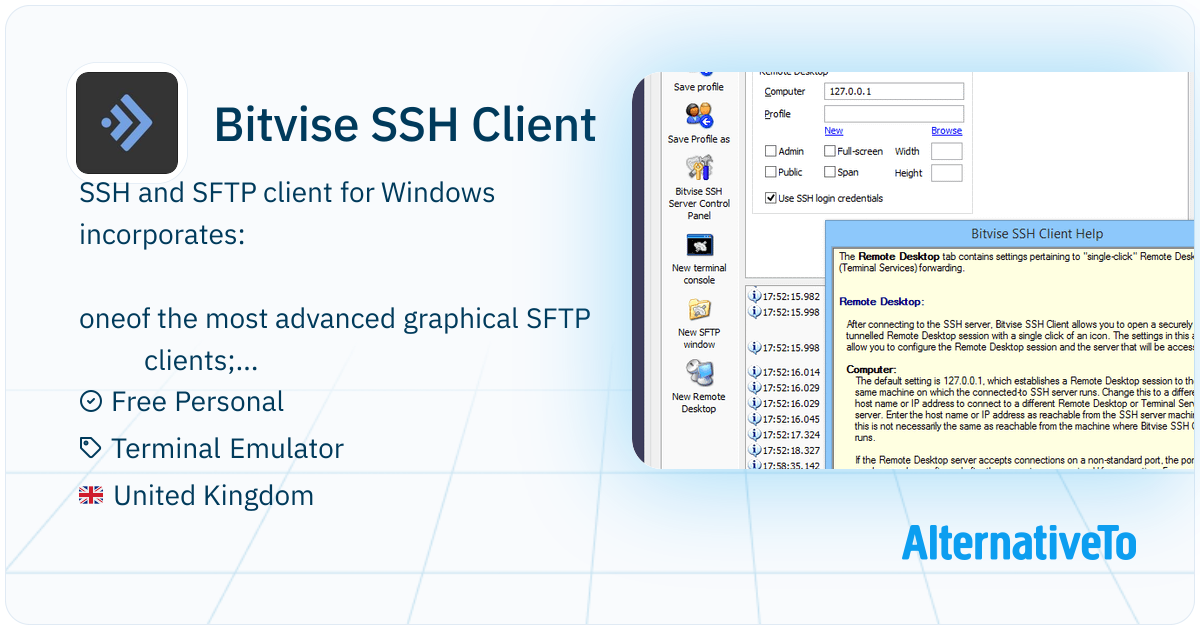Untick Use SSH login credentials checkbox
The height and width of the screenshot is (630, 1200).
pos(770,198)
